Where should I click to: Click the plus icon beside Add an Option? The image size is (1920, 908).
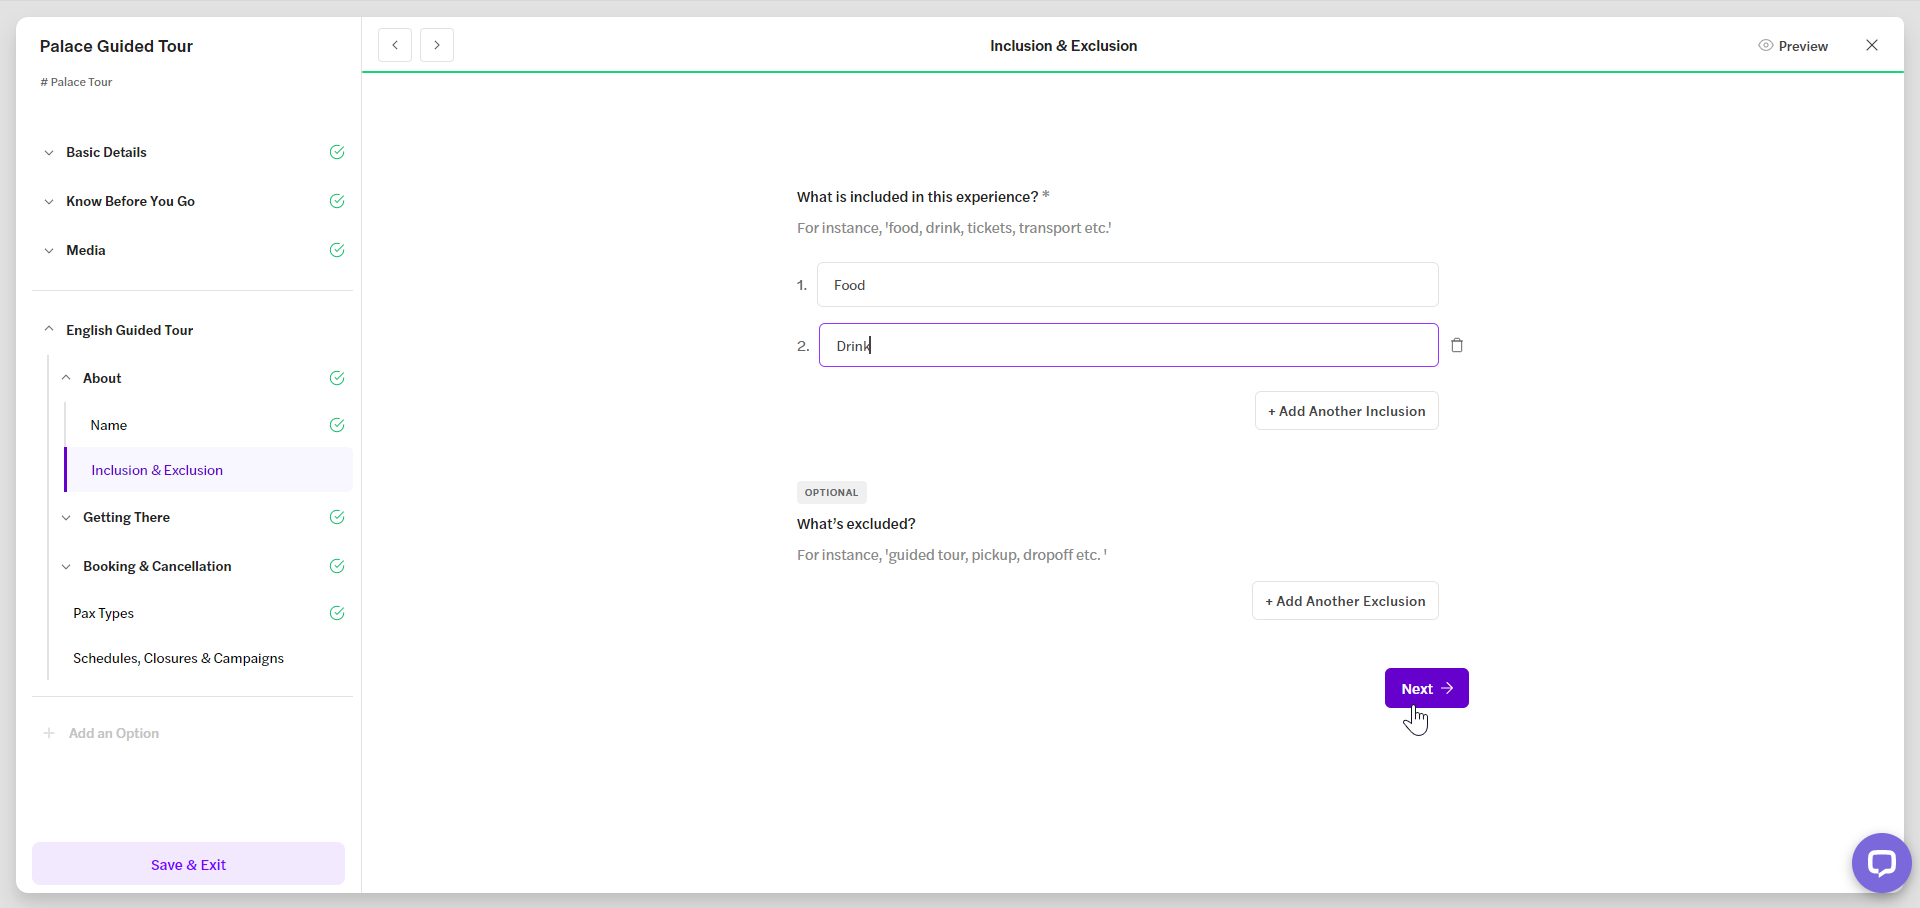[x=49, y=733]
